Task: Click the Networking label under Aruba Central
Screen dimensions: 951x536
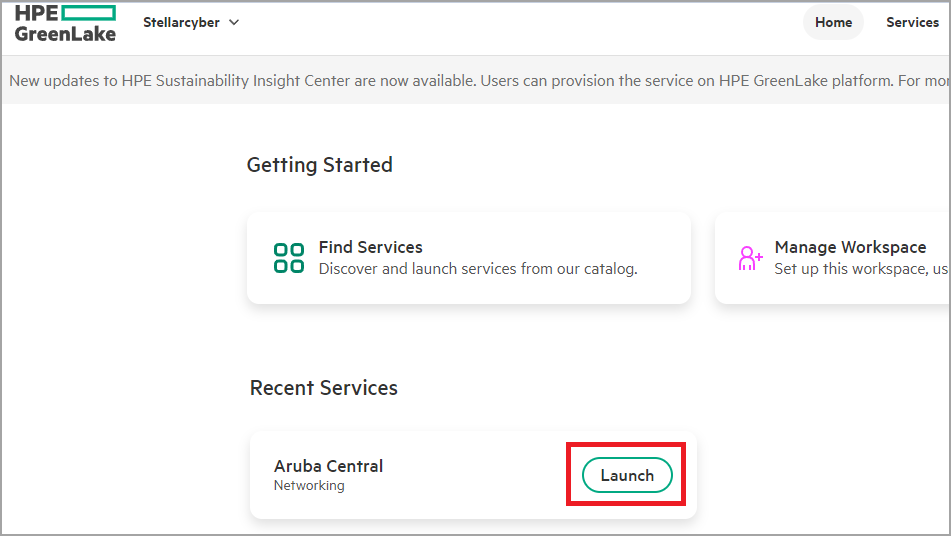Action: [x=309, y=486]
